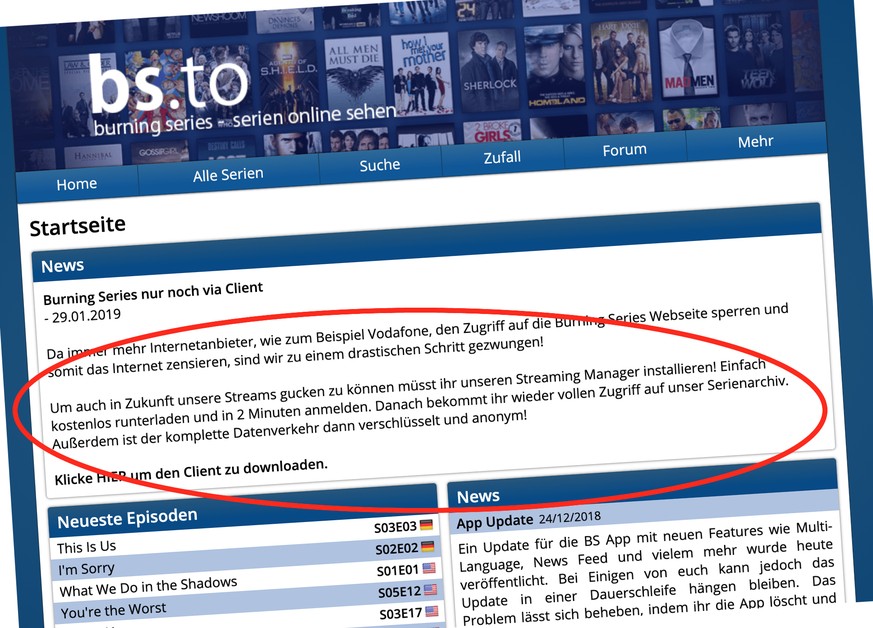Open the Homeland poster thumbnail
This screenshot has width=873, height=628.
[555, 66]
